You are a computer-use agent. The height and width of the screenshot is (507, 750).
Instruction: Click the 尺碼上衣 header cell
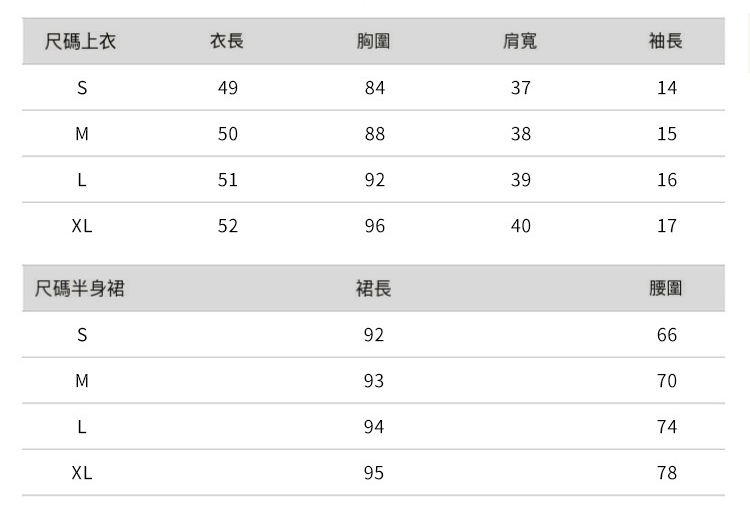click(81, 42)
